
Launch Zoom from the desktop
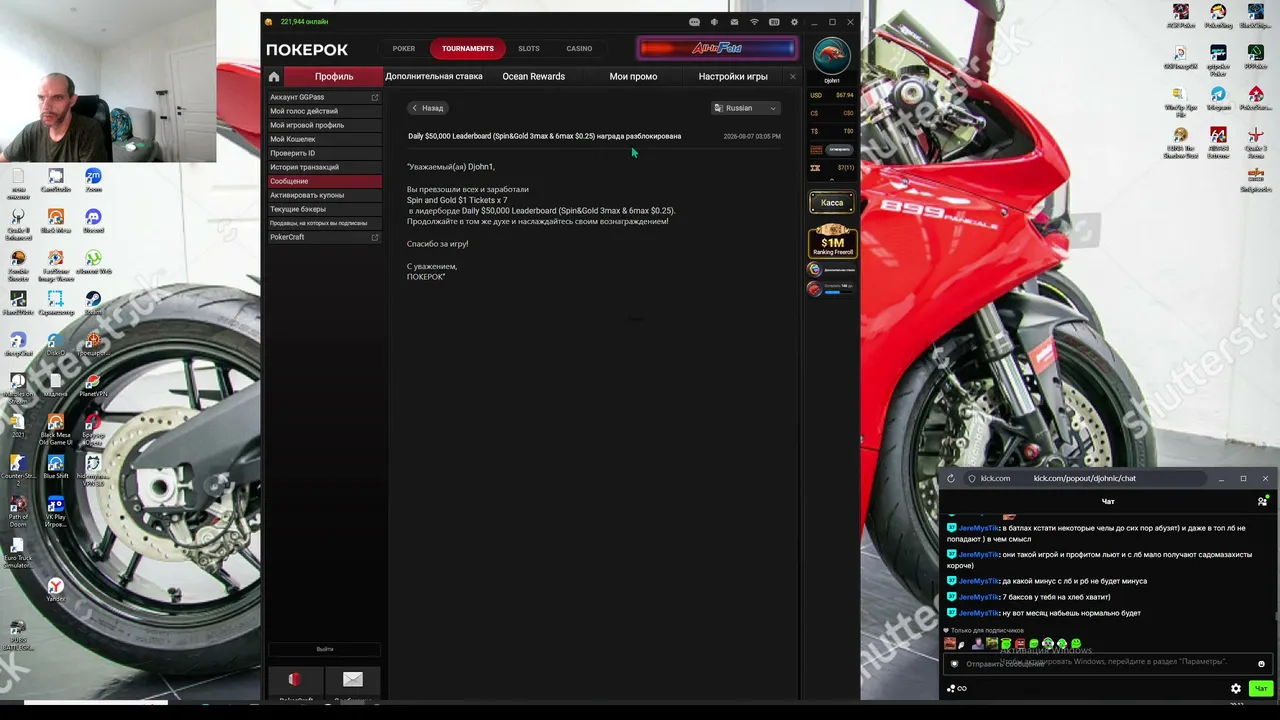point(93,180)
